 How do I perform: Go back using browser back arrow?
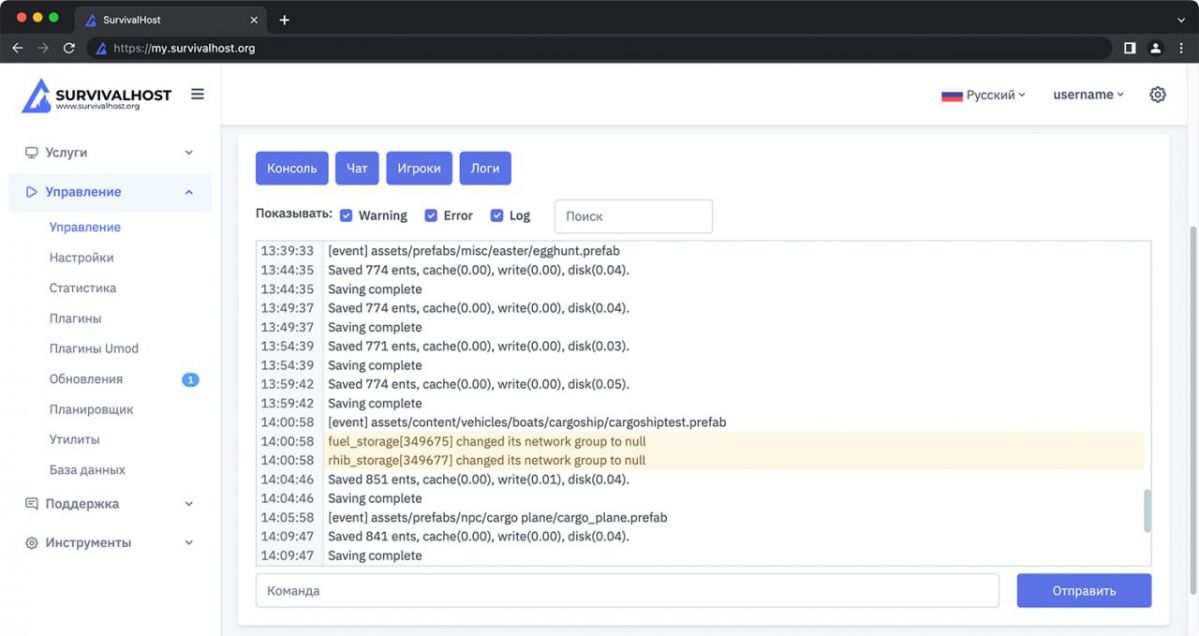click(x=18, y=48)
